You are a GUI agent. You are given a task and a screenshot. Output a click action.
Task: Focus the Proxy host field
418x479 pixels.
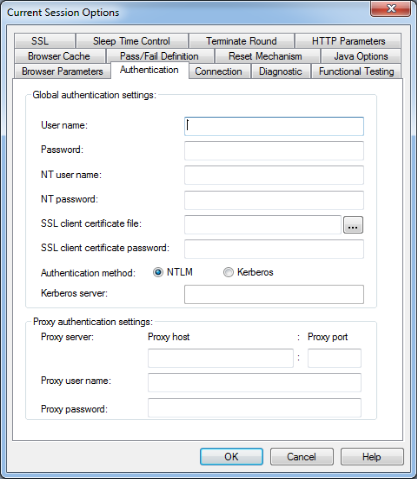221,358
